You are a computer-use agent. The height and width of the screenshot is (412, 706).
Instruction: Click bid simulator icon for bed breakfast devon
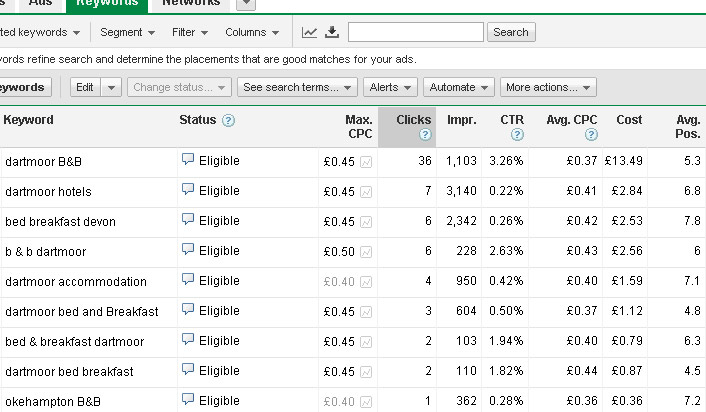click(x=366, y=222)
